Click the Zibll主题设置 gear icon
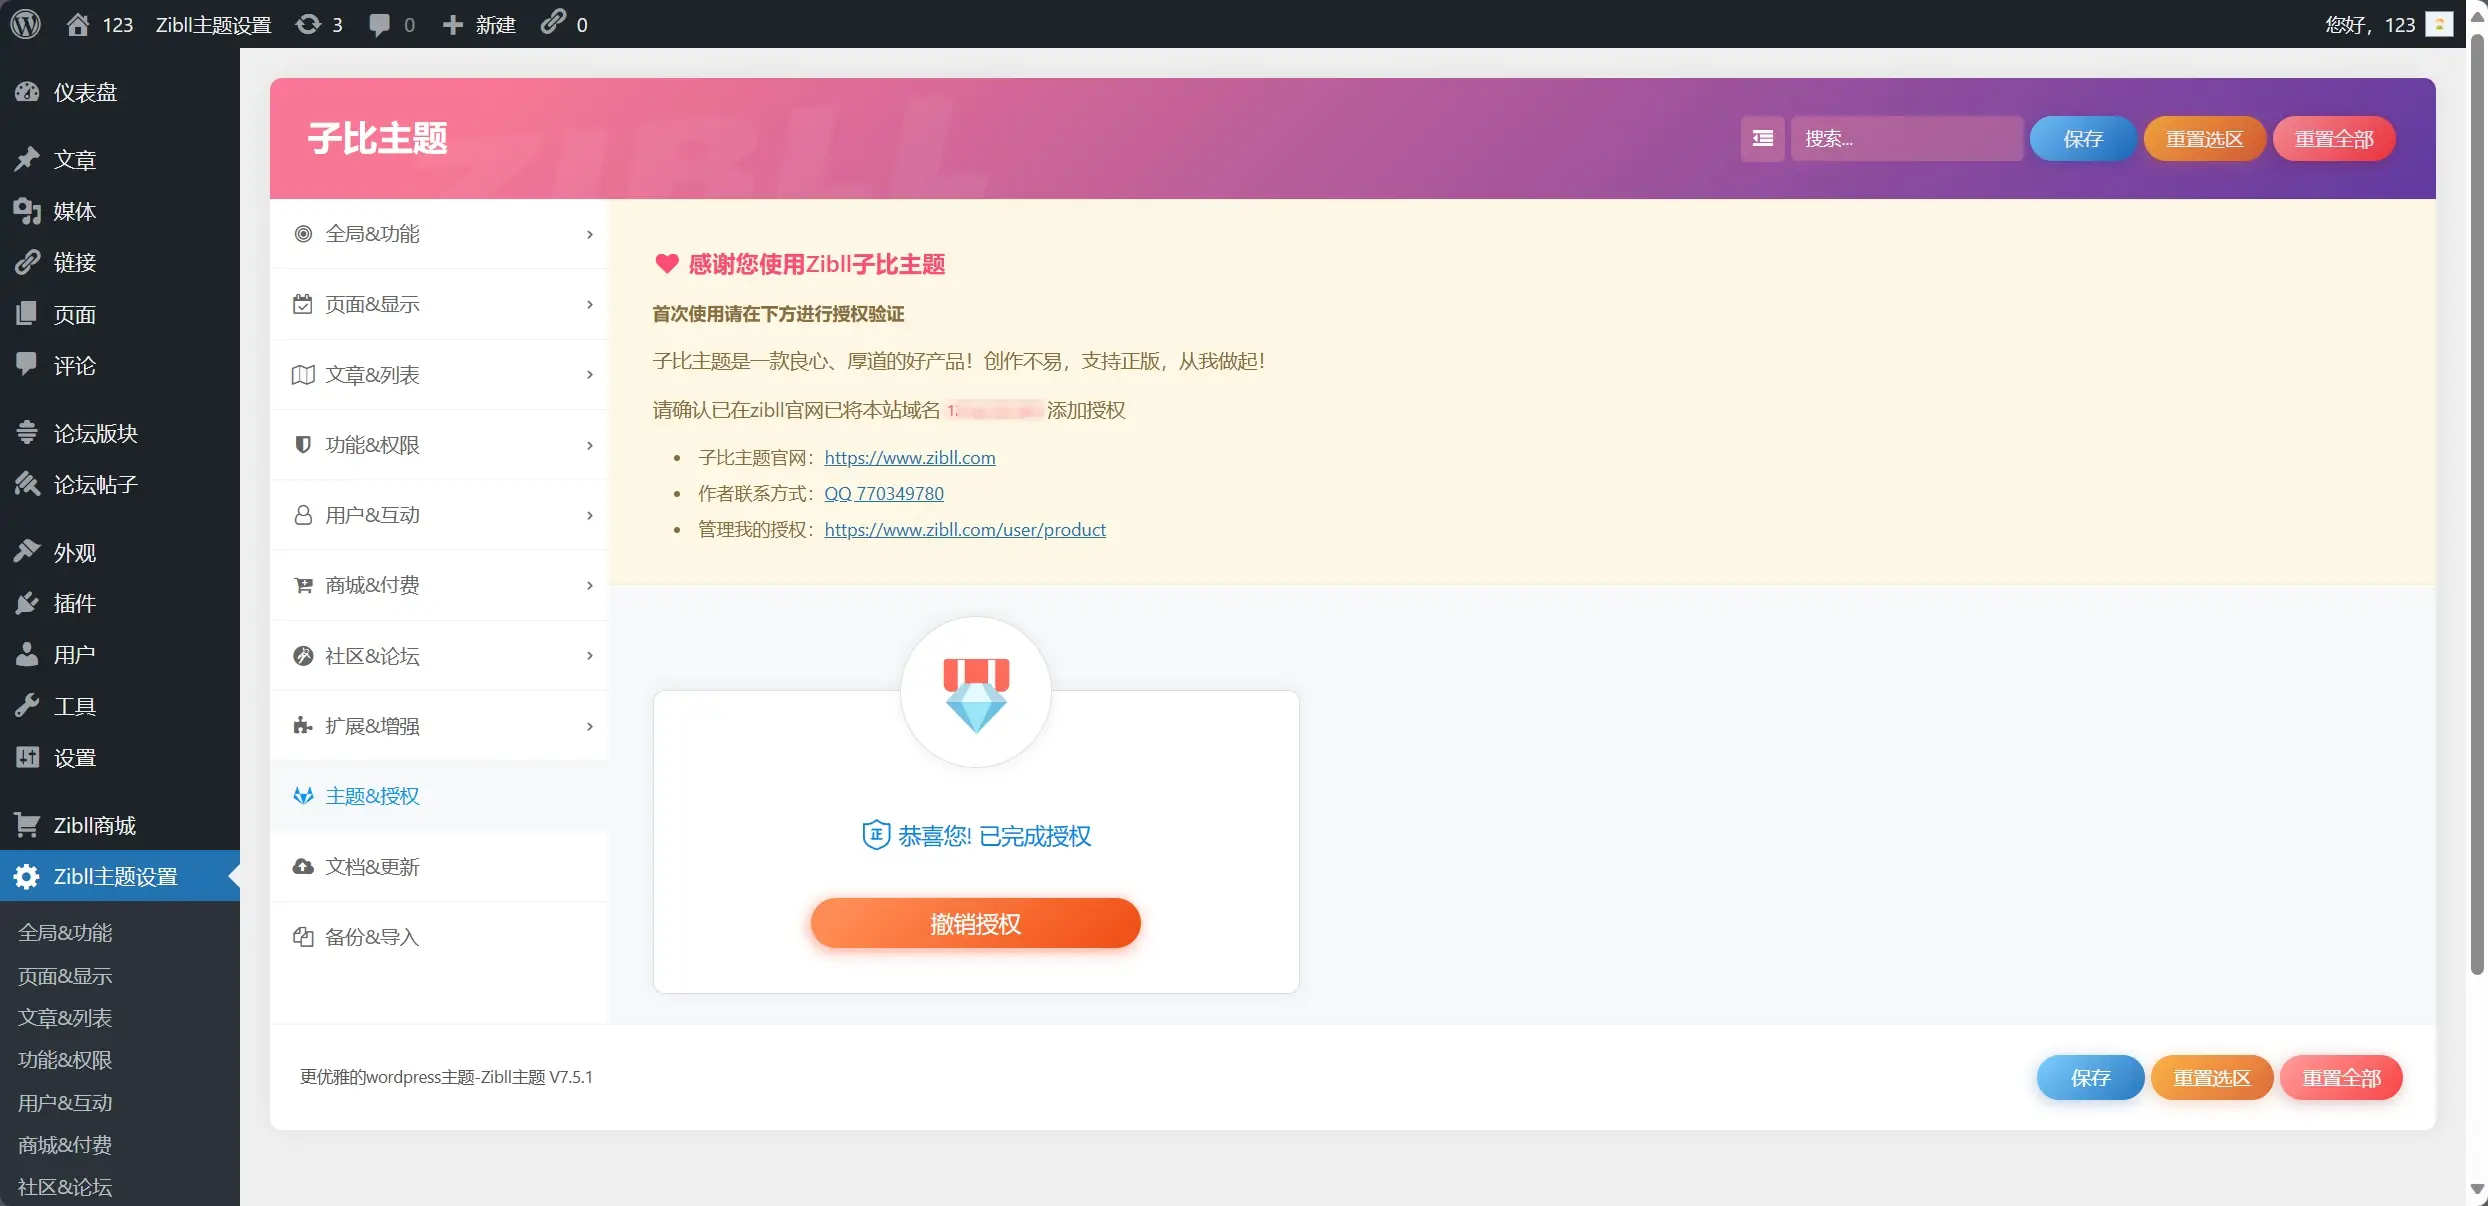This screenshot has height=1206, width=2488. (x=27, y=876)
